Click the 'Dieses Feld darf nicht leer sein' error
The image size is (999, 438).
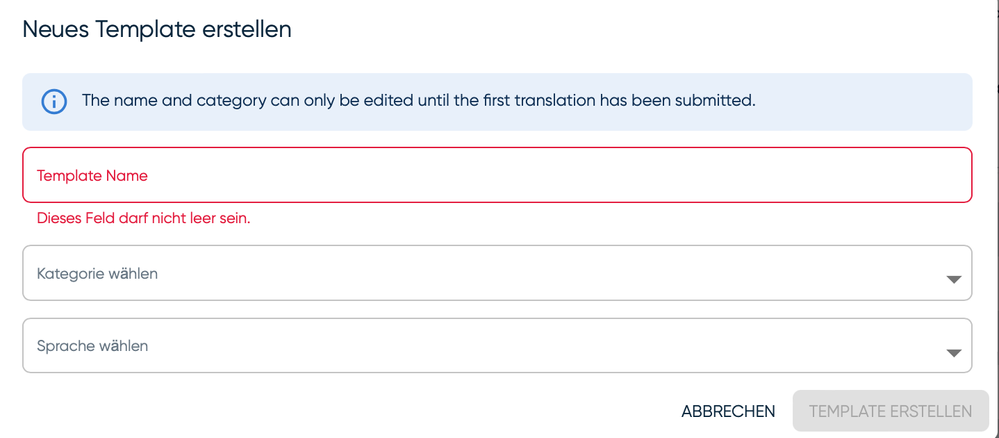143,218
